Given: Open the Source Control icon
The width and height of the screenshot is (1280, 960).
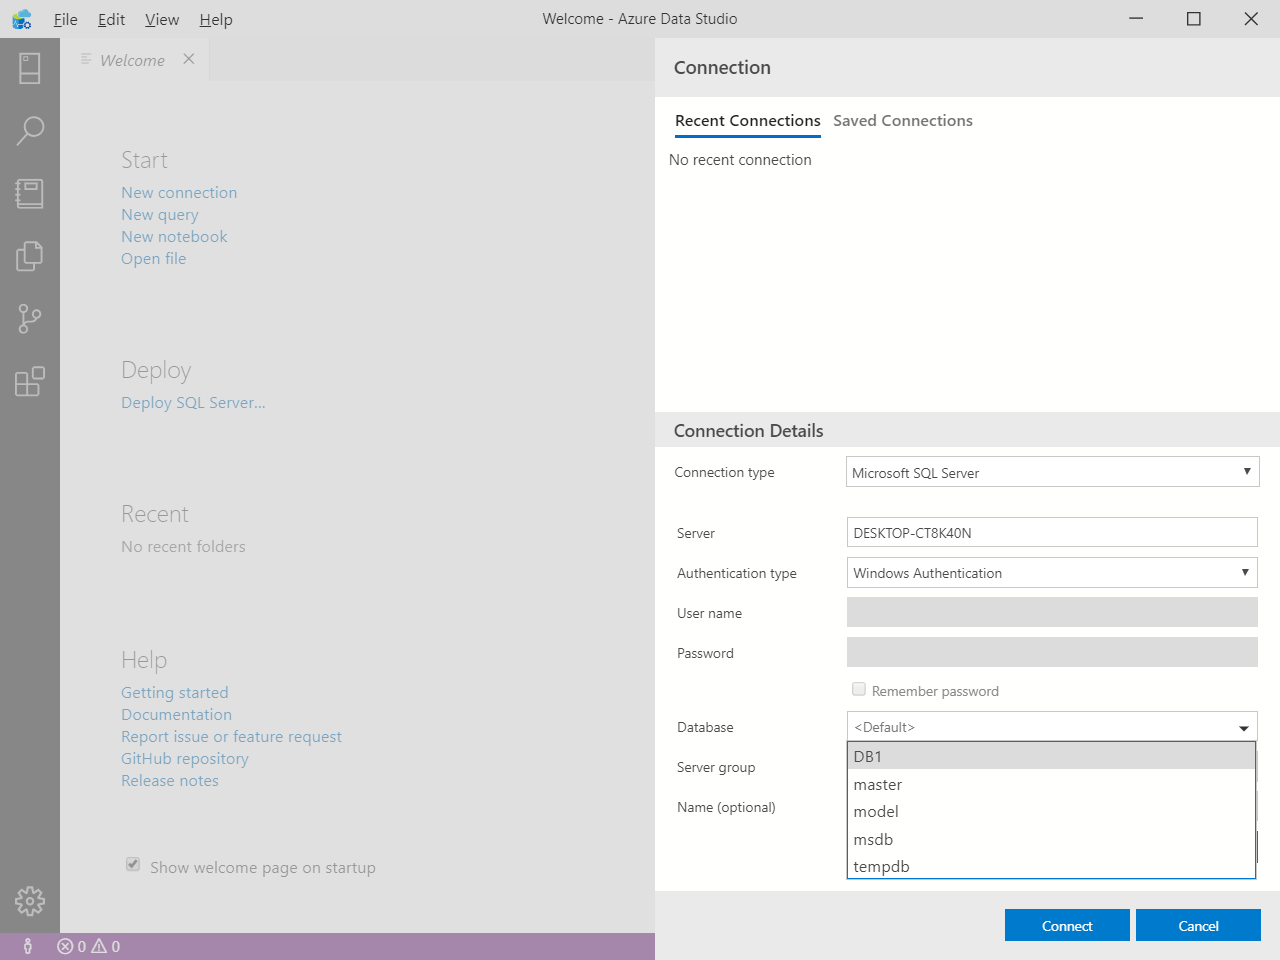Looking at the screenshot, I should tap(30, 319).
